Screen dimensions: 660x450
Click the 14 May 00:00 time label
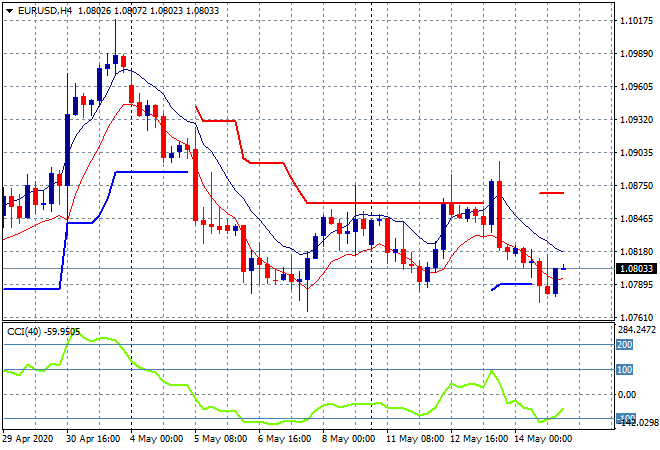tap(543, 439)
